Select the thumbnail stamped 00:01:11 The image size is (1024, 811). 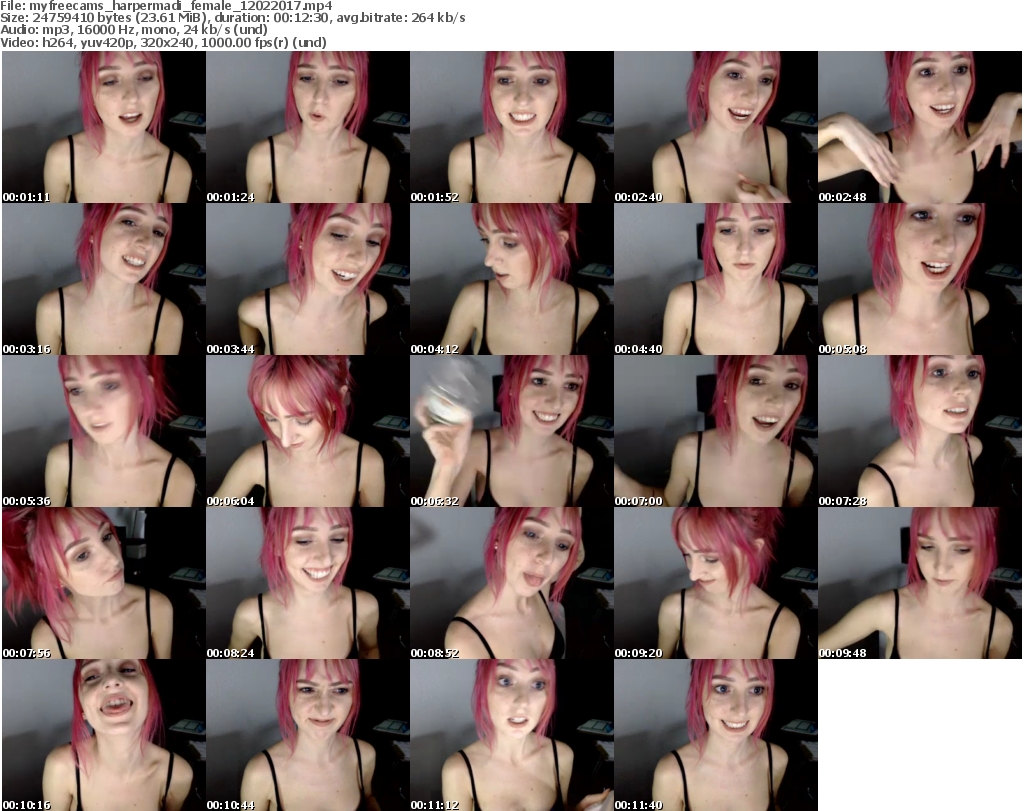pyautogui.click(x=104, y=127)
